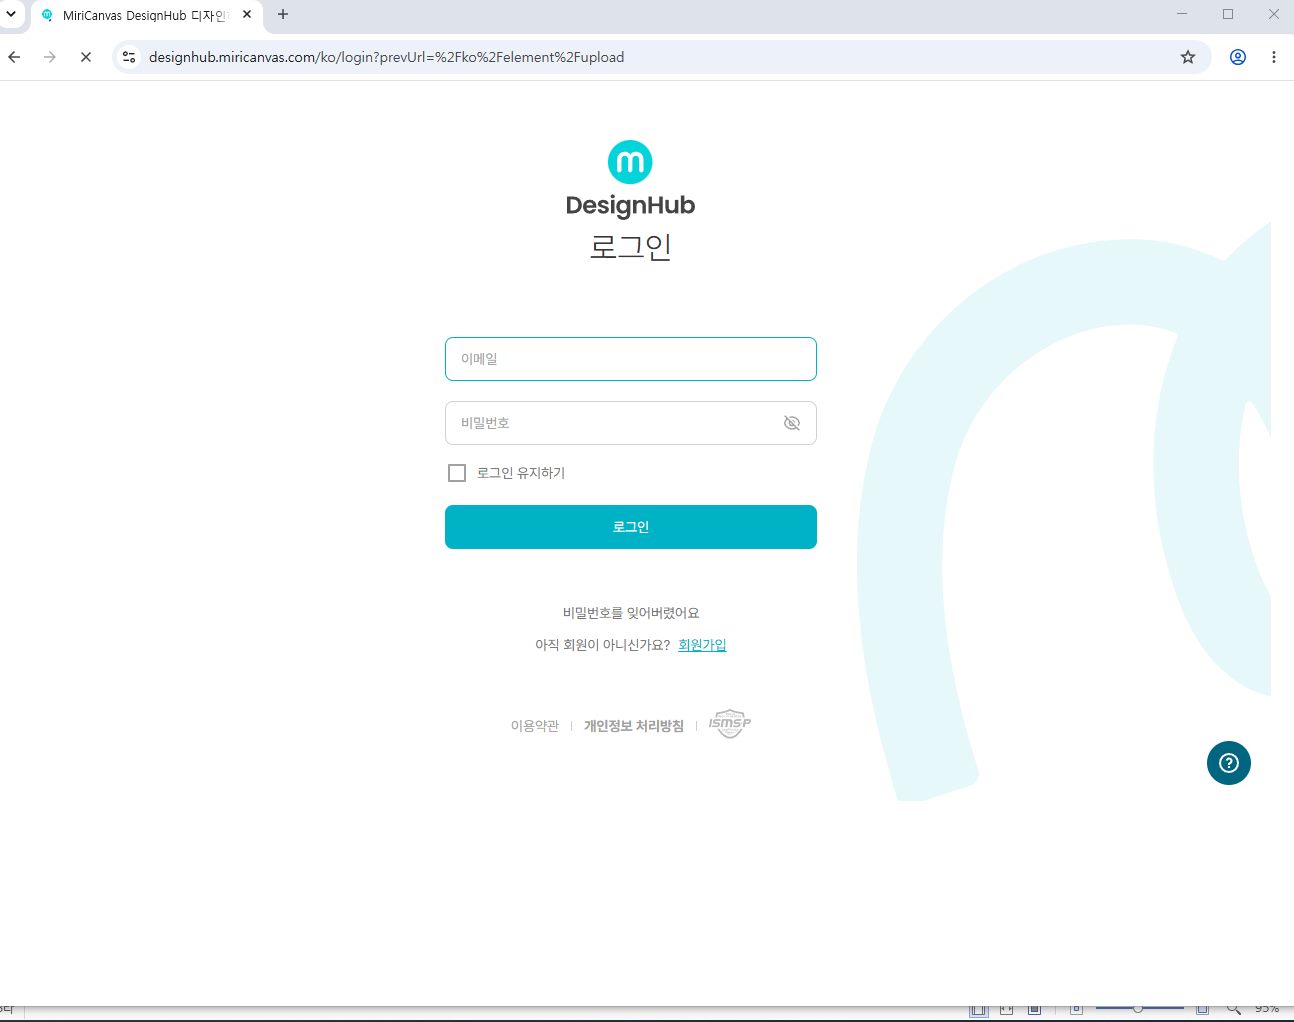The width and height of the screenshot is (1294, 1022).
Task: Open the 회원가입 sign-up link
Action: click(702, 645)
